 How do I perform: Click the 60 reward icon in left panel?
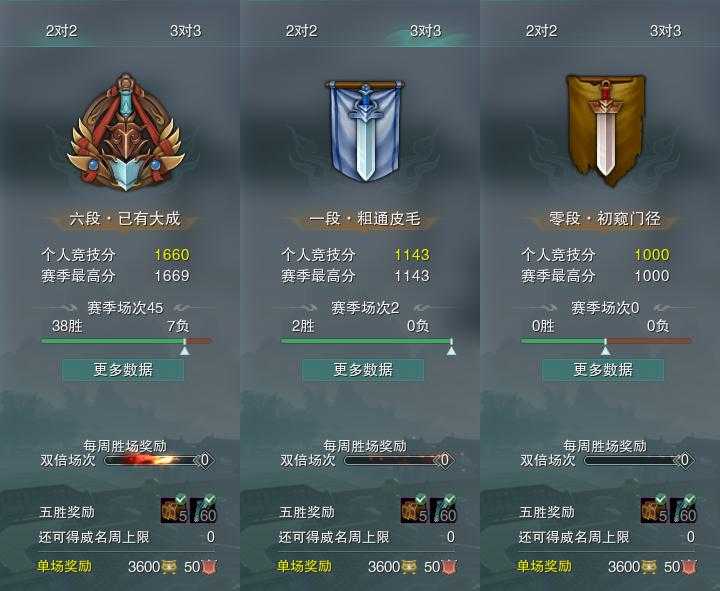[203, 509]
